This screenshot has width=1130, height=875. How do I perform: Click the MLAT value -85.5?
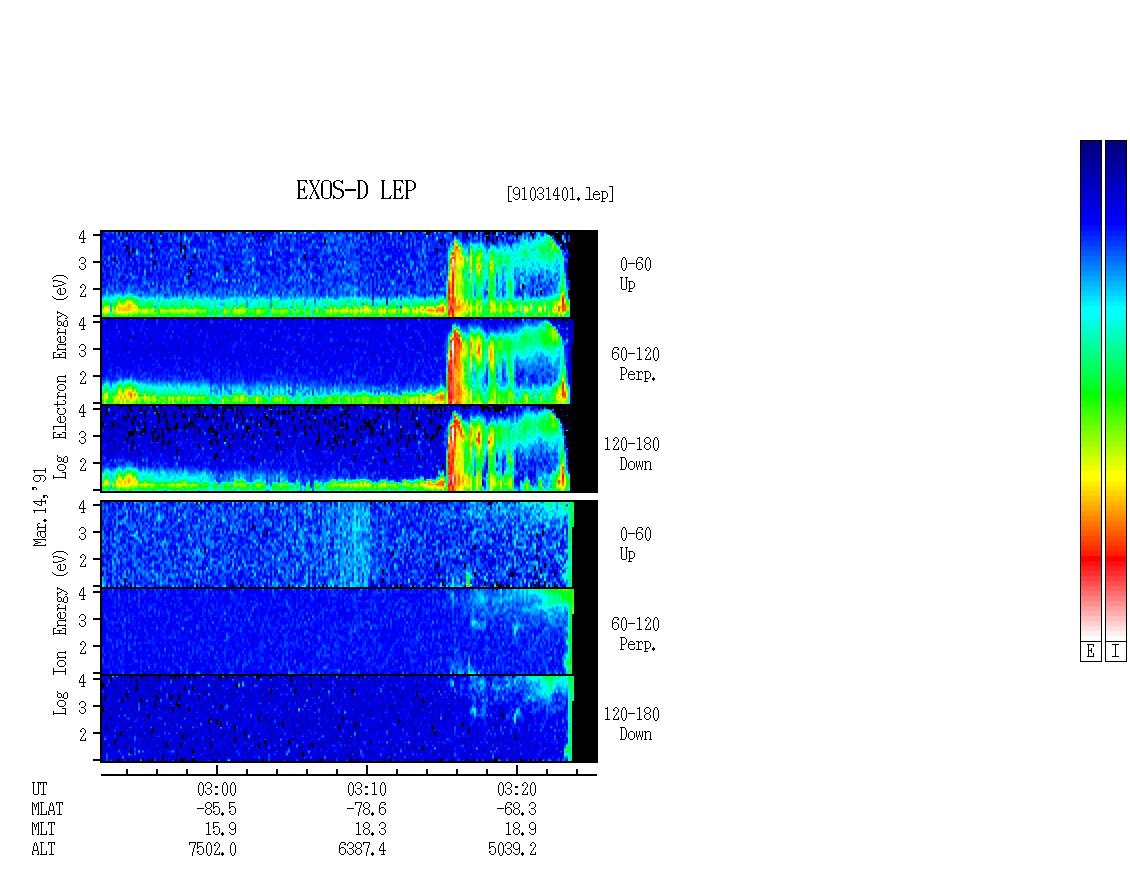click(216, 809)
